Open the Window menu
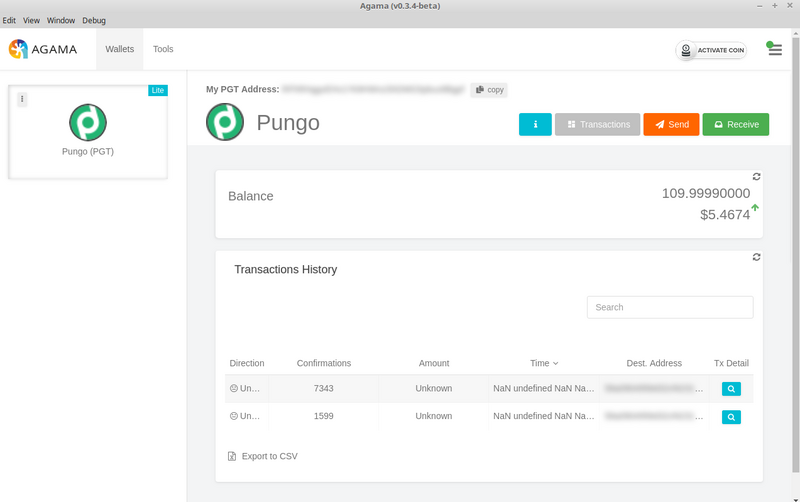Screen dimensions: 800x502 tap(61, 20)
